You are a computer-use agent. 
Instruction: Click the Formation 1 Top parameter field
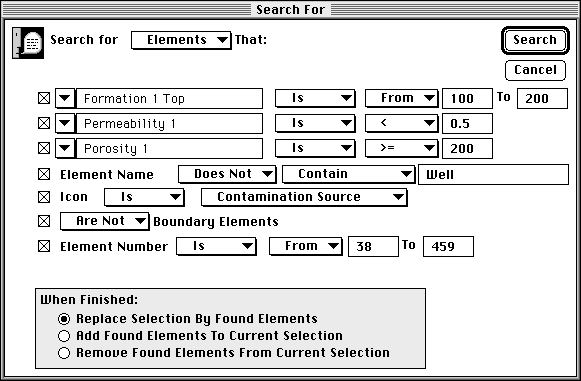tap(169, 98)
